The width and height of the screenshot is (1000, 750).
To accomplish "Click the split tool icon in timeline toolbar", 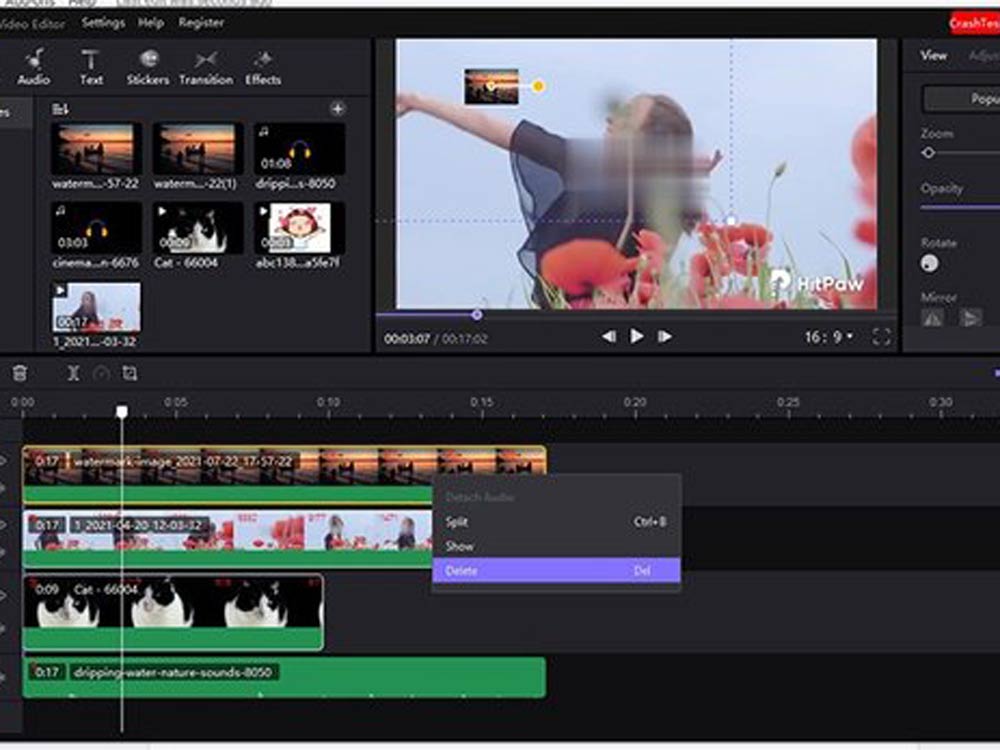I will pyautogui.click(x=73, y=373).
